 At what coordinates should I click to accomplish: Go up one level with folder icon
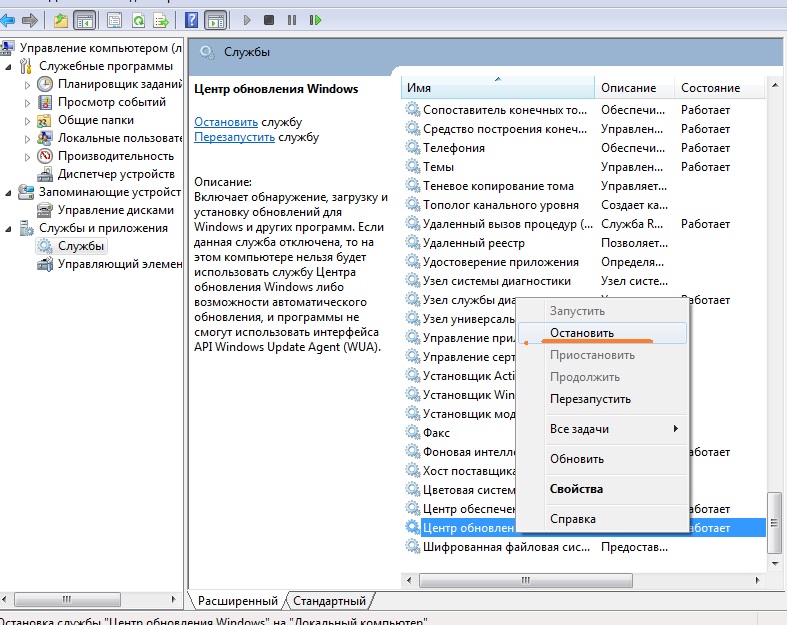[61, 21]
